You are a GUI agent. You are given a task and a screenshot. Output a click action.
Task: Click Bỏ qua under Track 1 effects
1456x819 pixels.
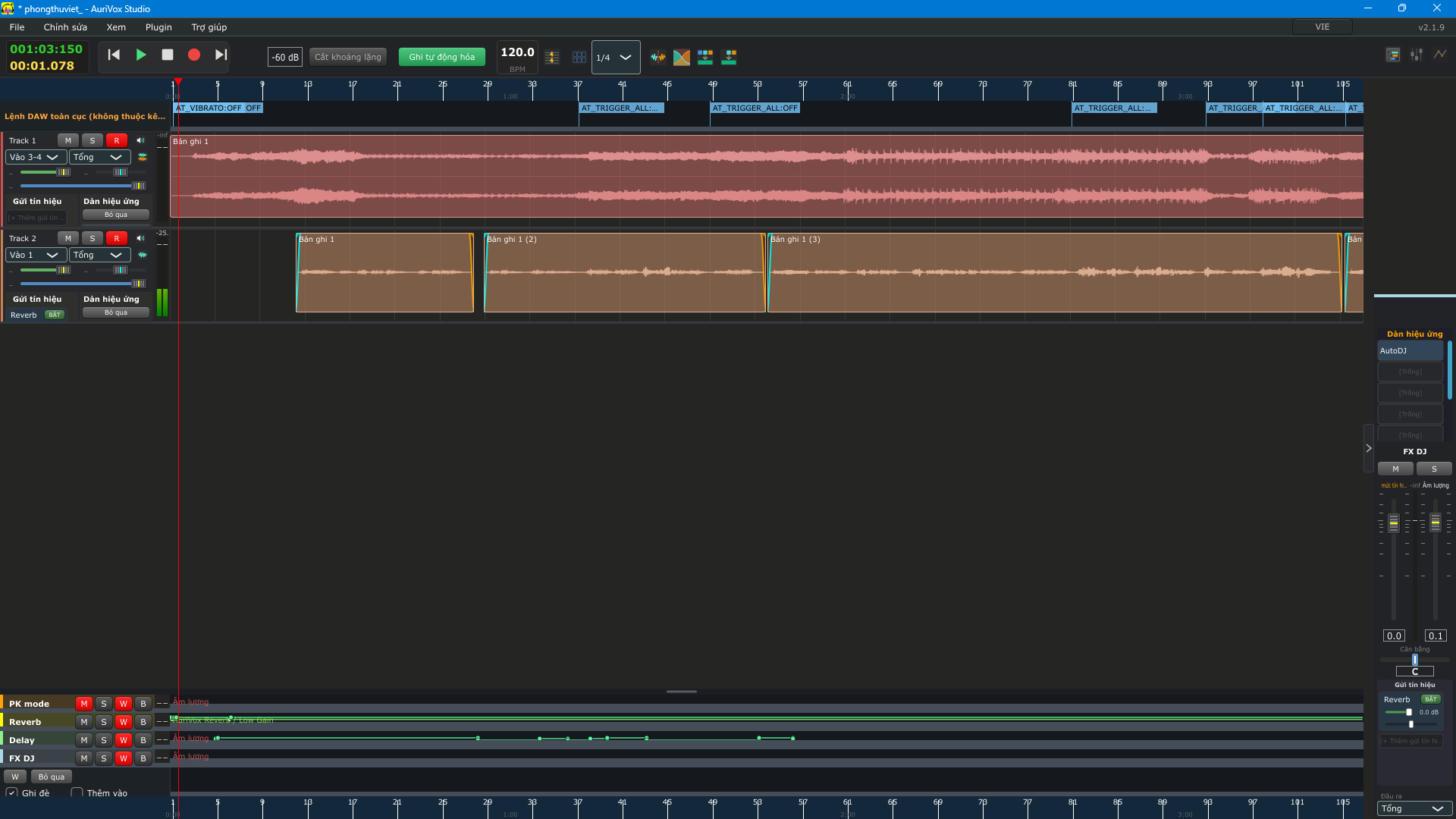pyautogui.click(x=116, y=214)
